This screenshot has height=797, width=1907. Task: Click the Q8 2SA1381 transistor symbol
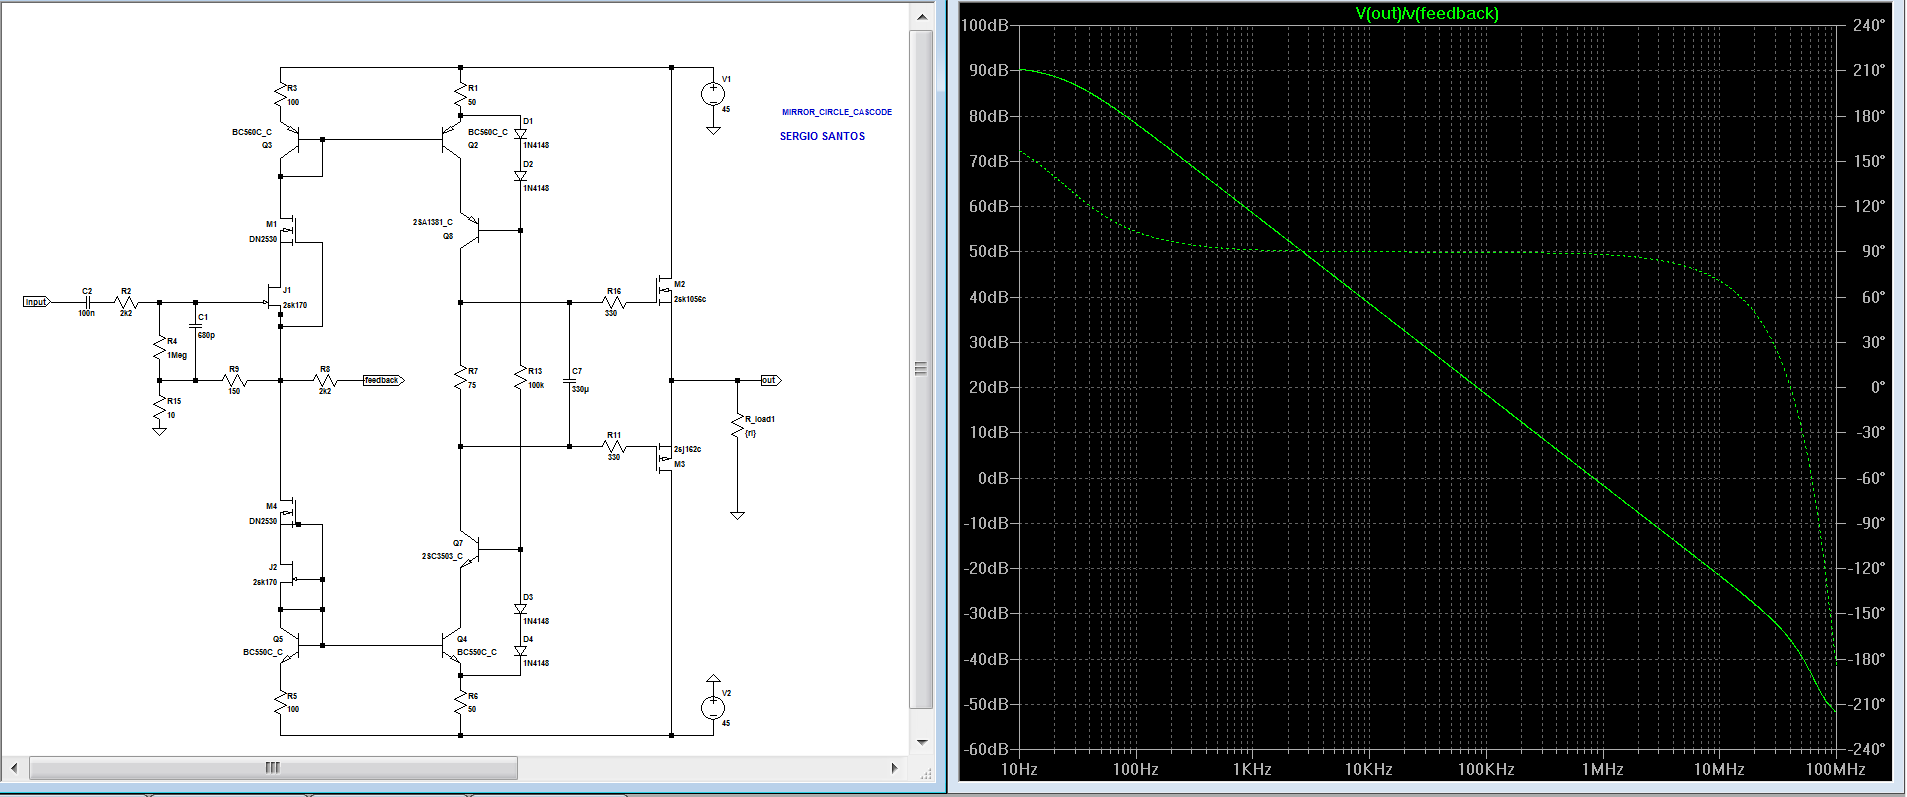tap(470, 231)
